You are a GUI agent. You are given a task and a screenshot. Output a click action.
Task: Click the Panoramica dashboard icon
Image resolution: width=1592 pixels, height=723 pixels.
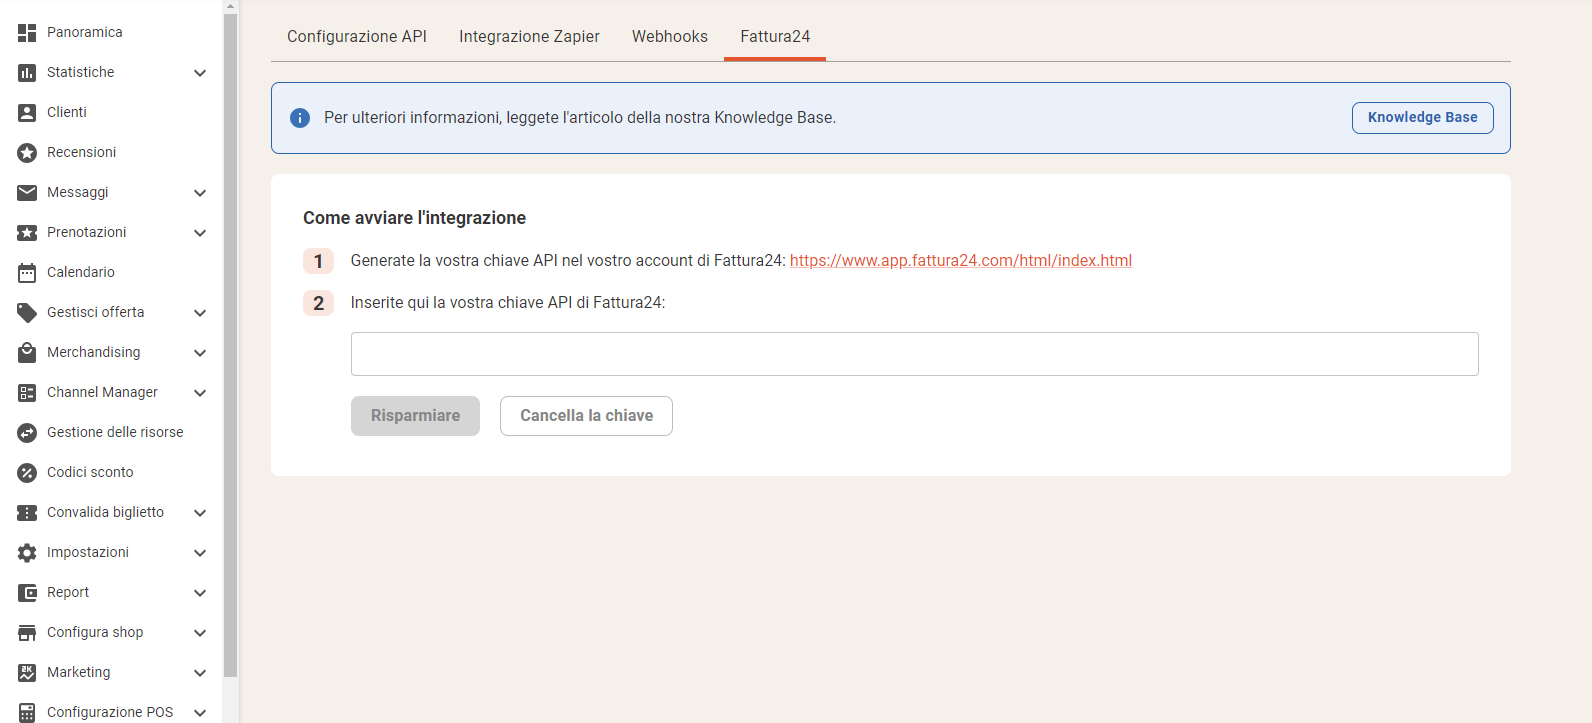[27, 33]
